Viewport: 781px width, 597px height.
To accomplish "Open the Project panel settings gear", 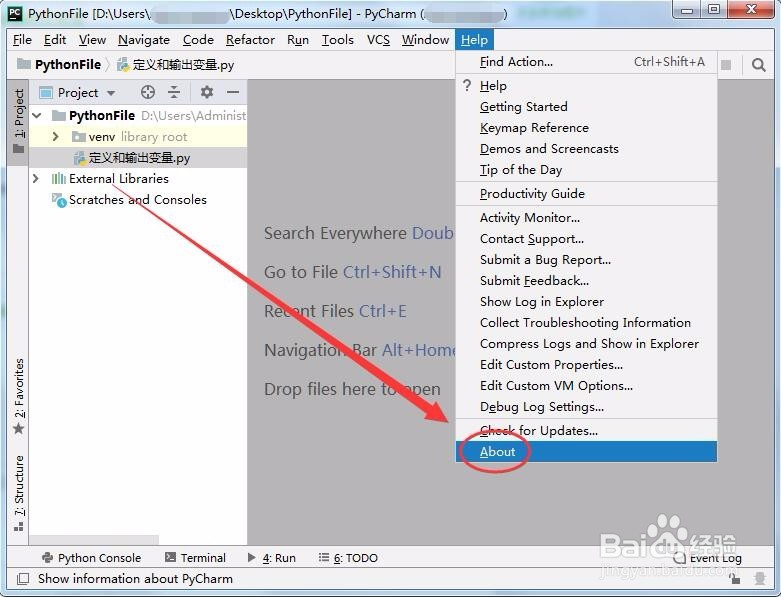I will [x=207, y=92].
